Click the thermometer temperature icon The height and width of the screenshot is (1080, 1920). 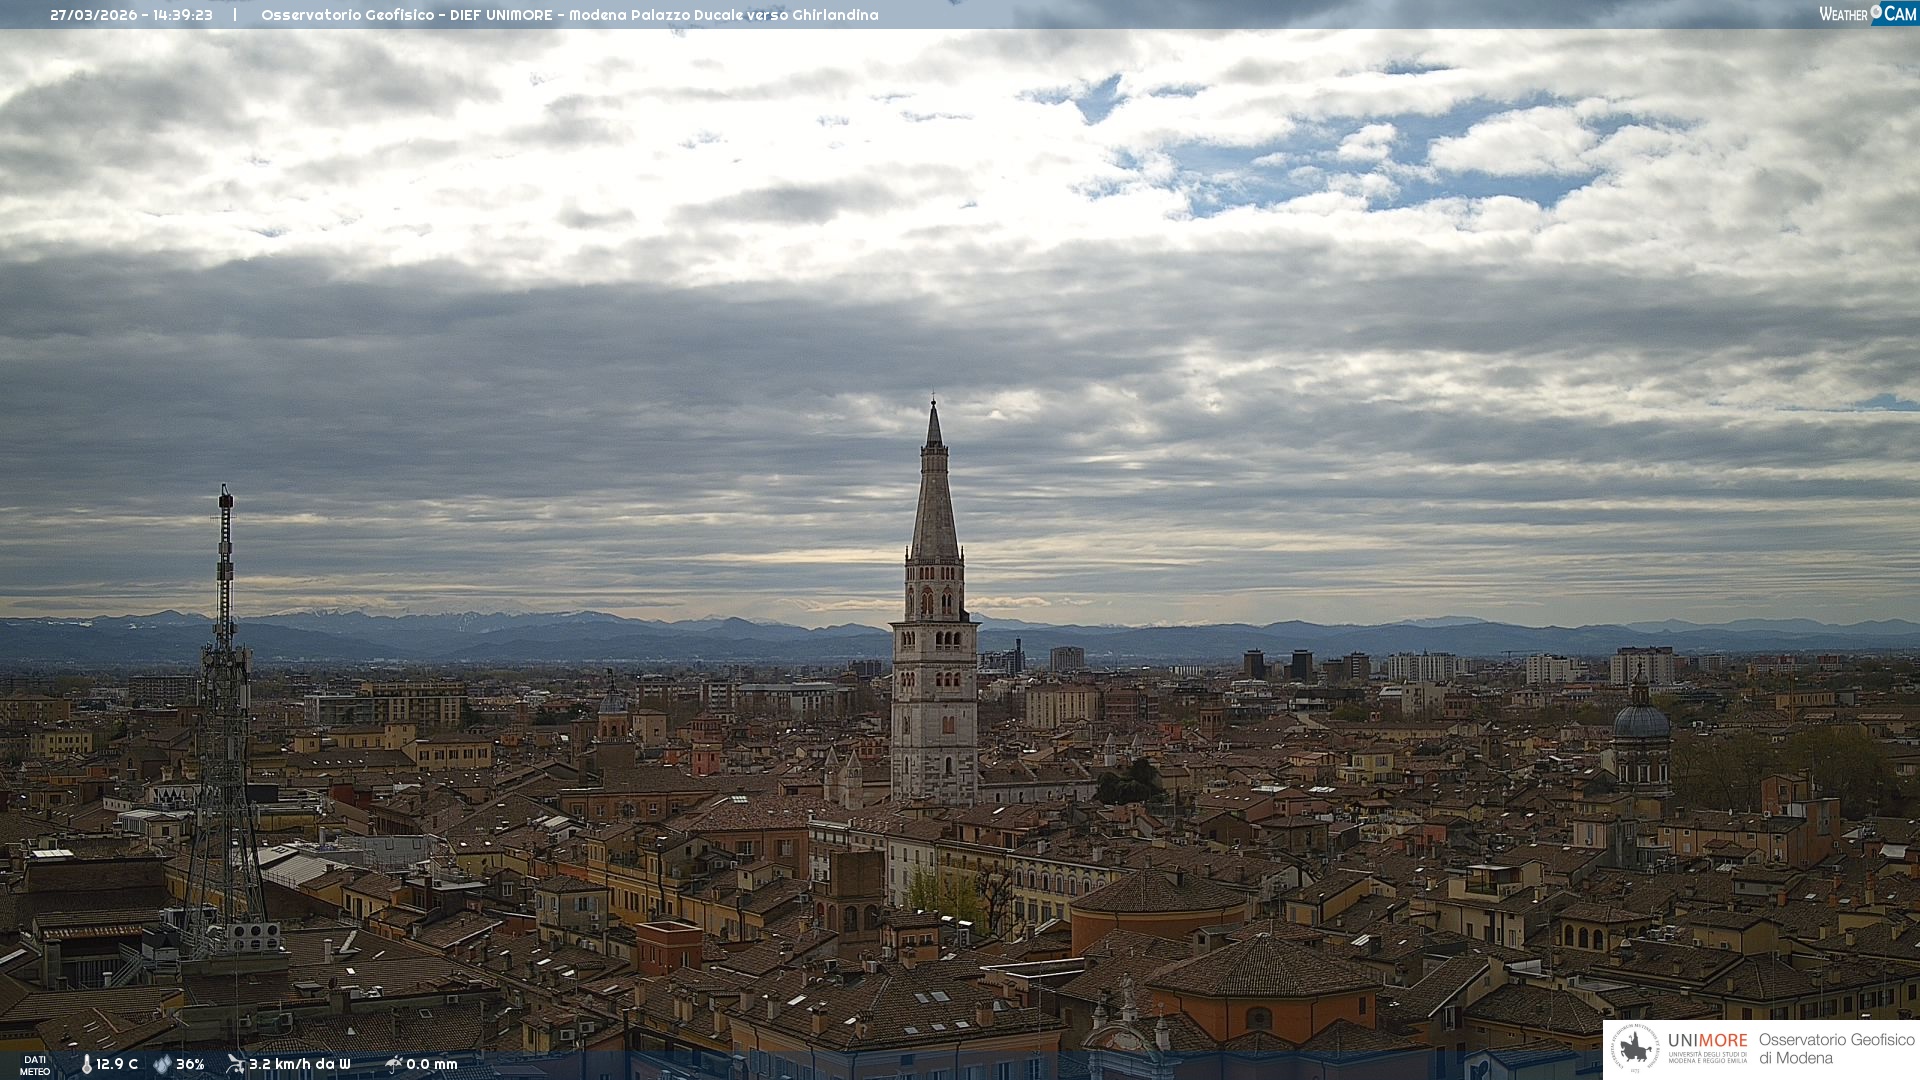(86, 1064)
